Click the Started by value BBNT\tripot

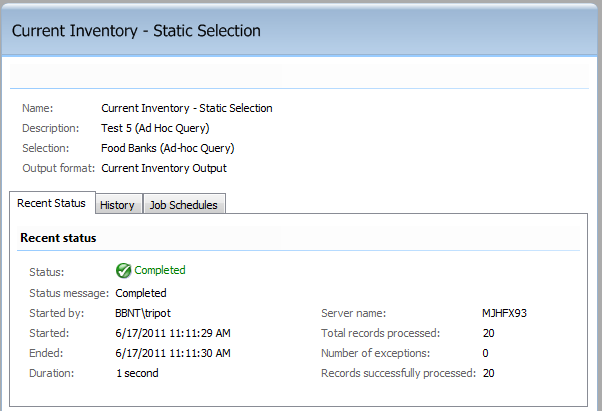tap(143, 313)
